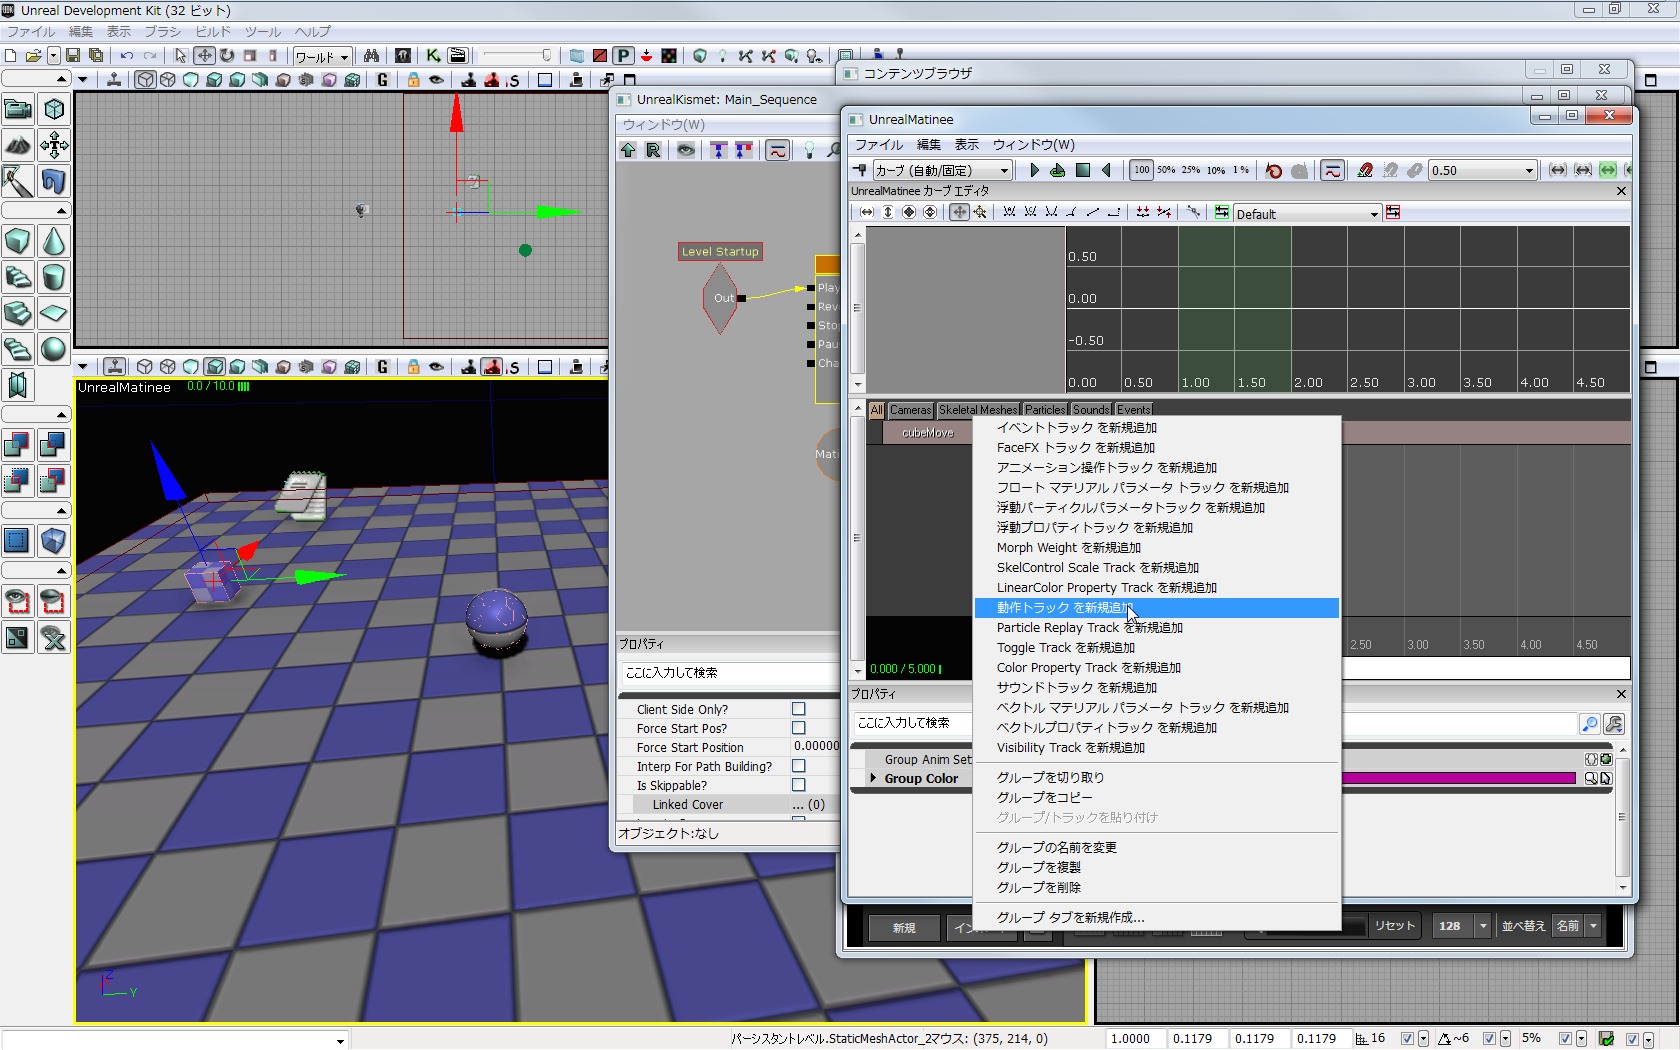Choose グループを削除 in the context menu
Screen dimensions: 1680x1050
[1038, 888]
